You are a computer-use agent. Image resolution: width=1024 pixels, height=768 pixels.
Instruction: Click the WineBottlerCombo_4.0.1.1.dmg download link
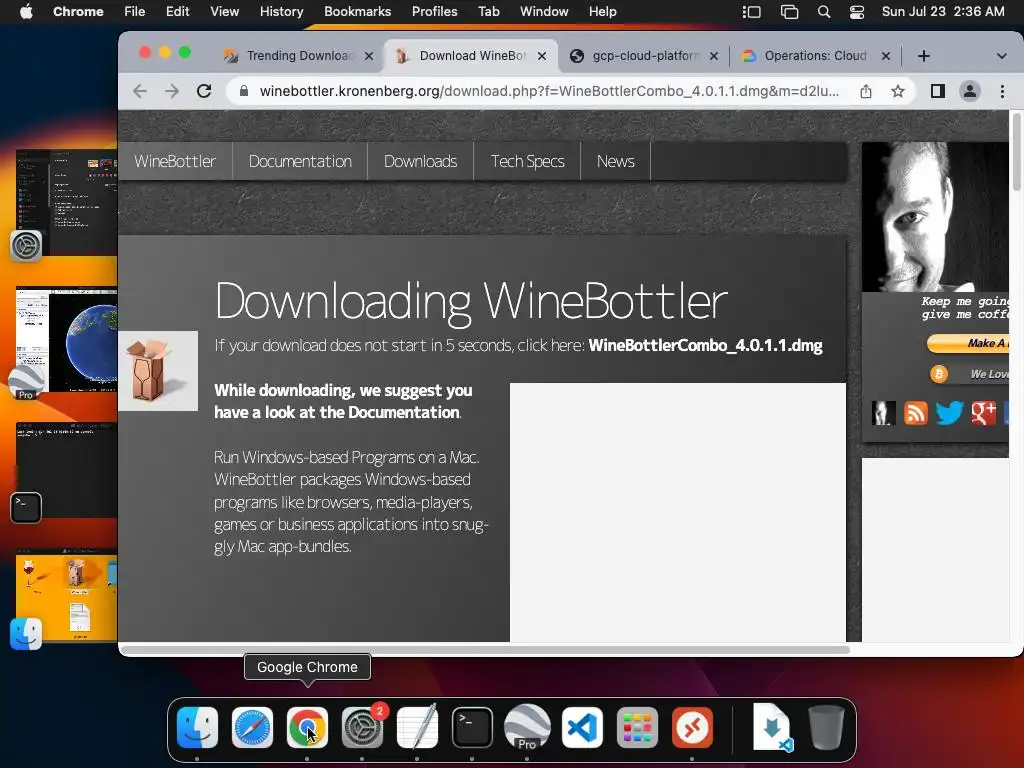(705, 345)
